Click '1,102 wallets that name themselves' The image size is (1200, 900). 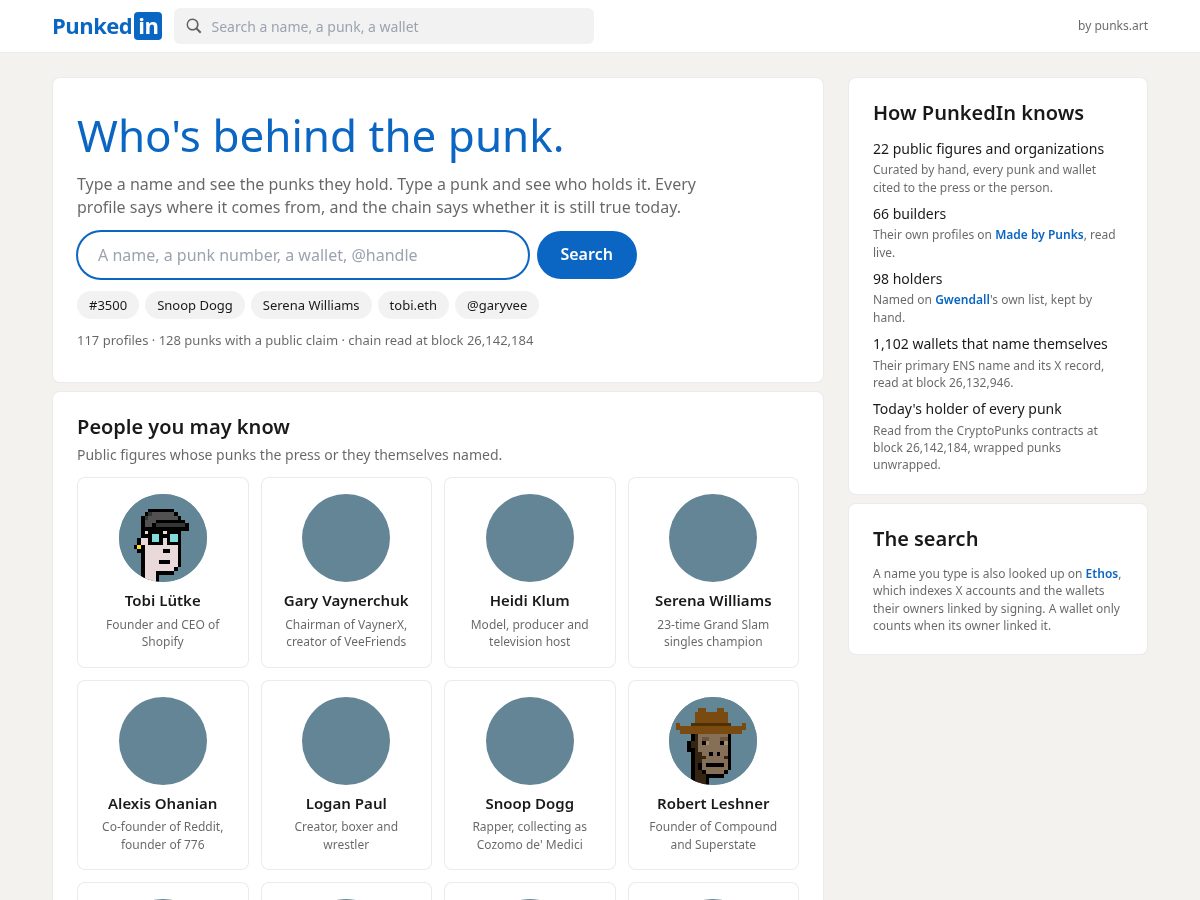click(990, 344)
